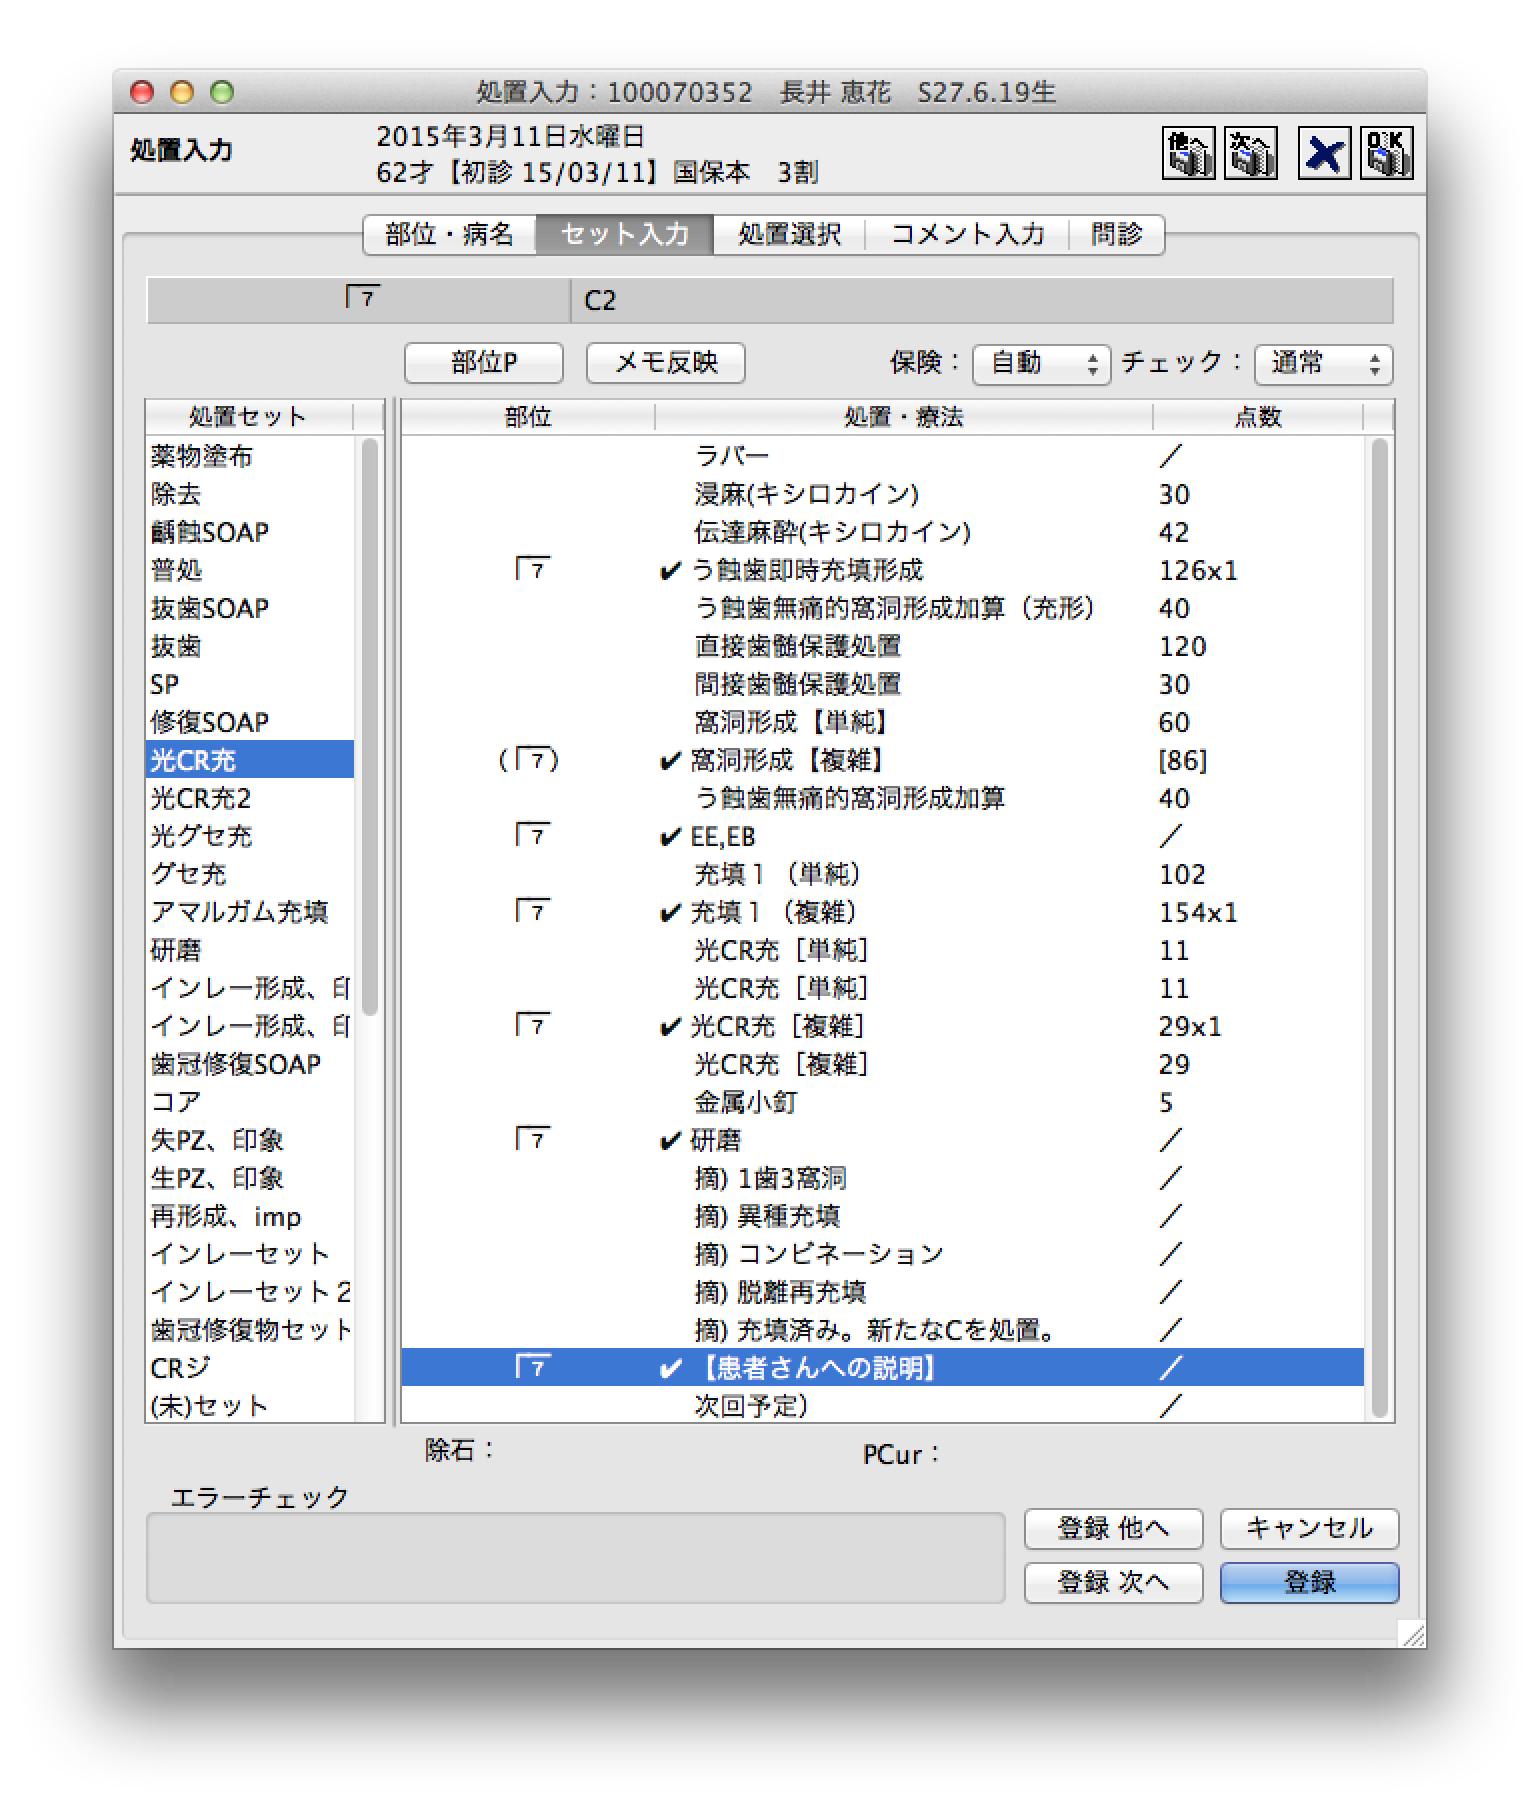Image resolution: width=1540 pixels, height=1806 pixels.
Task: Select 薬物塗布 in the set list
Action: tap(250, 457)
